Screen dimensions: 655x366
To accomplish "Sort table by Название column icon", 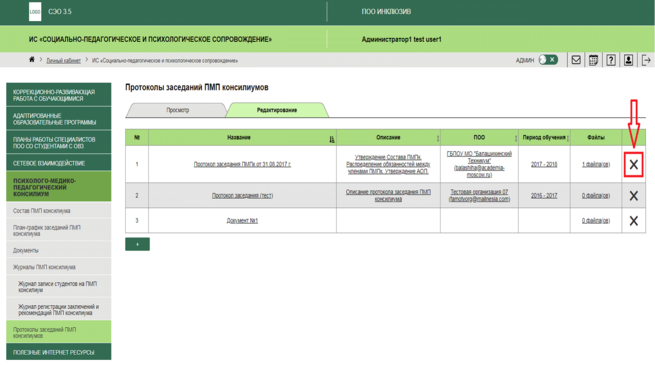I will coord(332,139).
